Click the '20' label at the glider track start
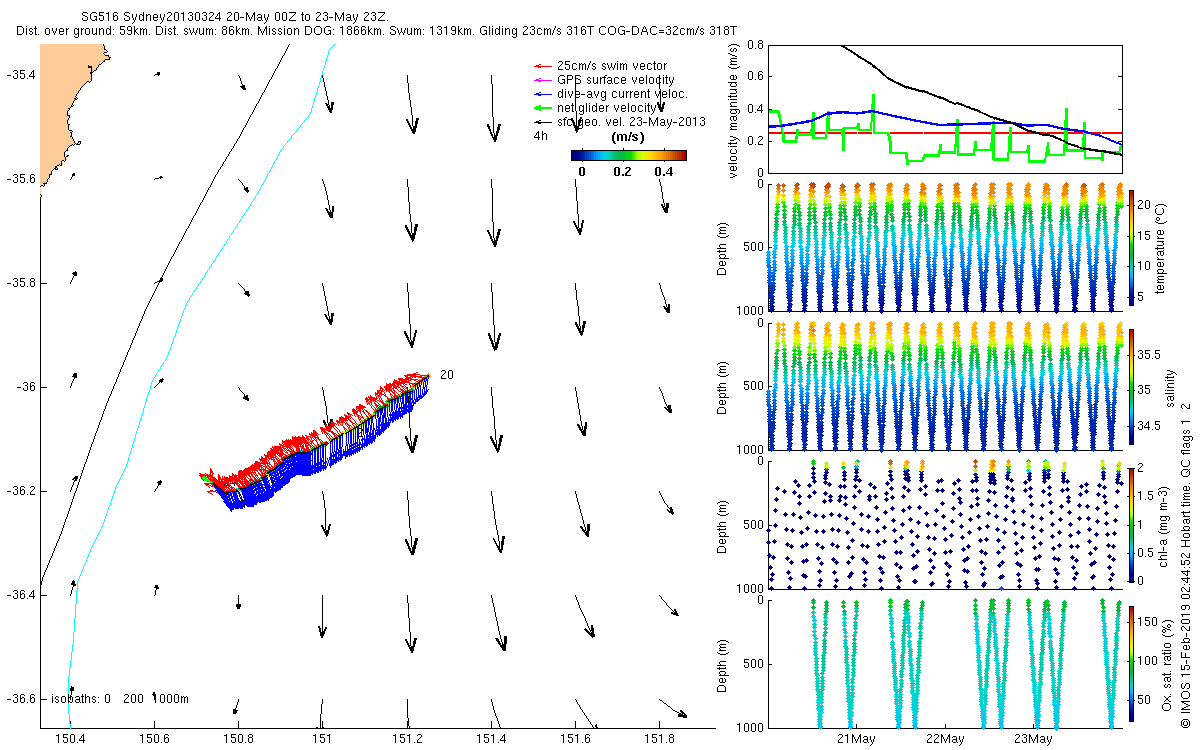 click(447, 375)
